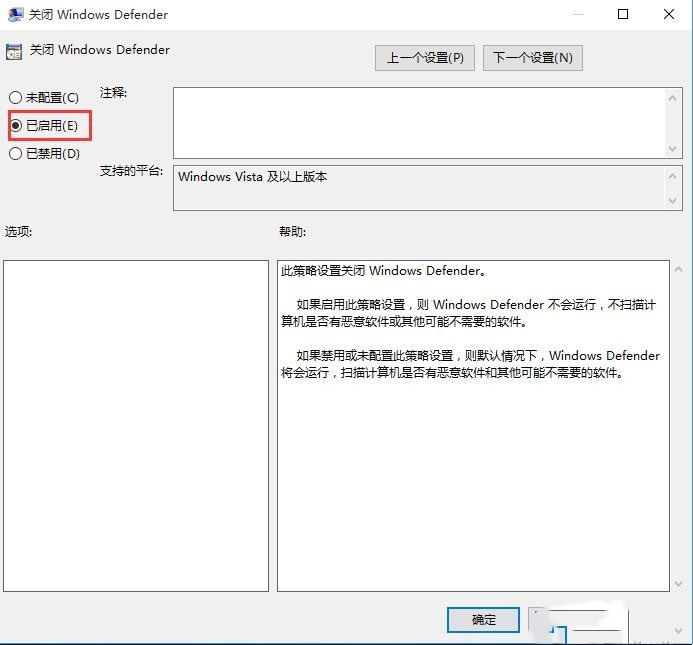Click into the 注释 comment text box
The height and width of the screenshot is (645, 693).
click(420, 123)
